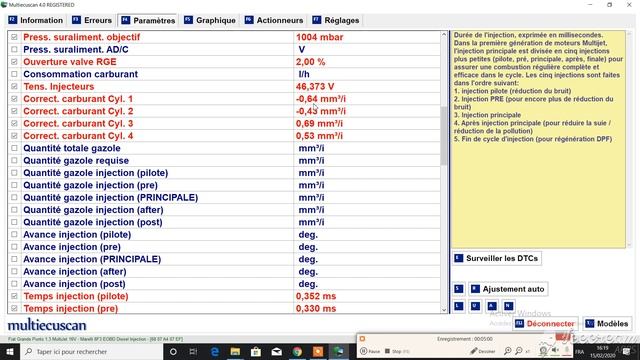Click the S shortcut icon button
640x360 pixels.
click(459, 289)
